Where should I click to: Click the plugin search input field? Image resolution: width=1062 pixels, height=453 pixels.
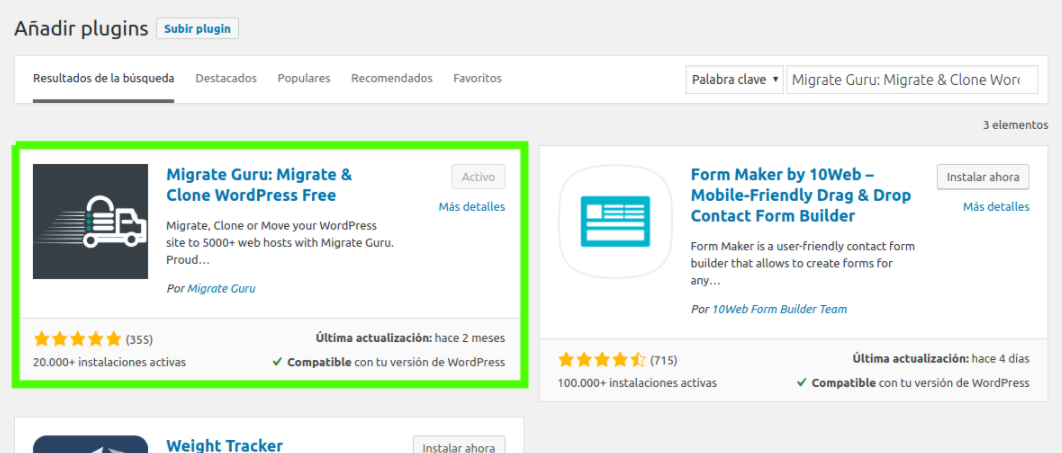912,79
